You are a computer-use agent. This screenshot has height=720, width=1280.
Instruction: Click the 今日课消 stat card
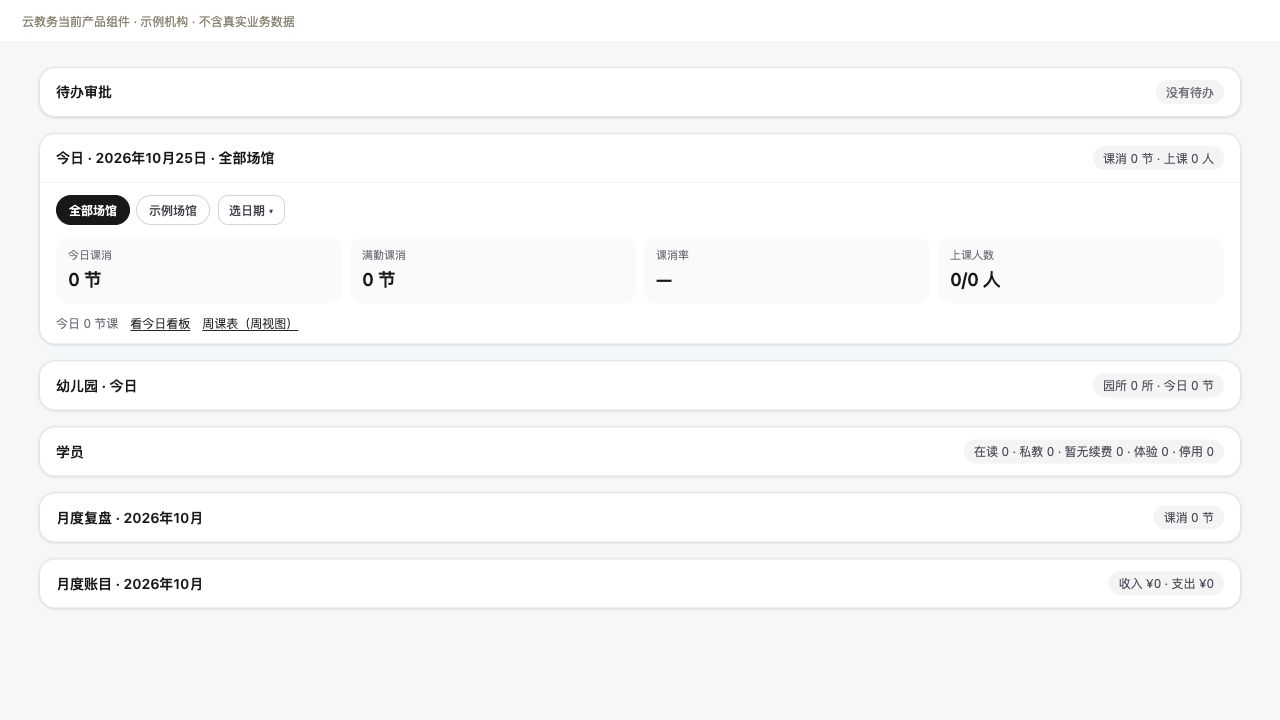tap(199, 270)
